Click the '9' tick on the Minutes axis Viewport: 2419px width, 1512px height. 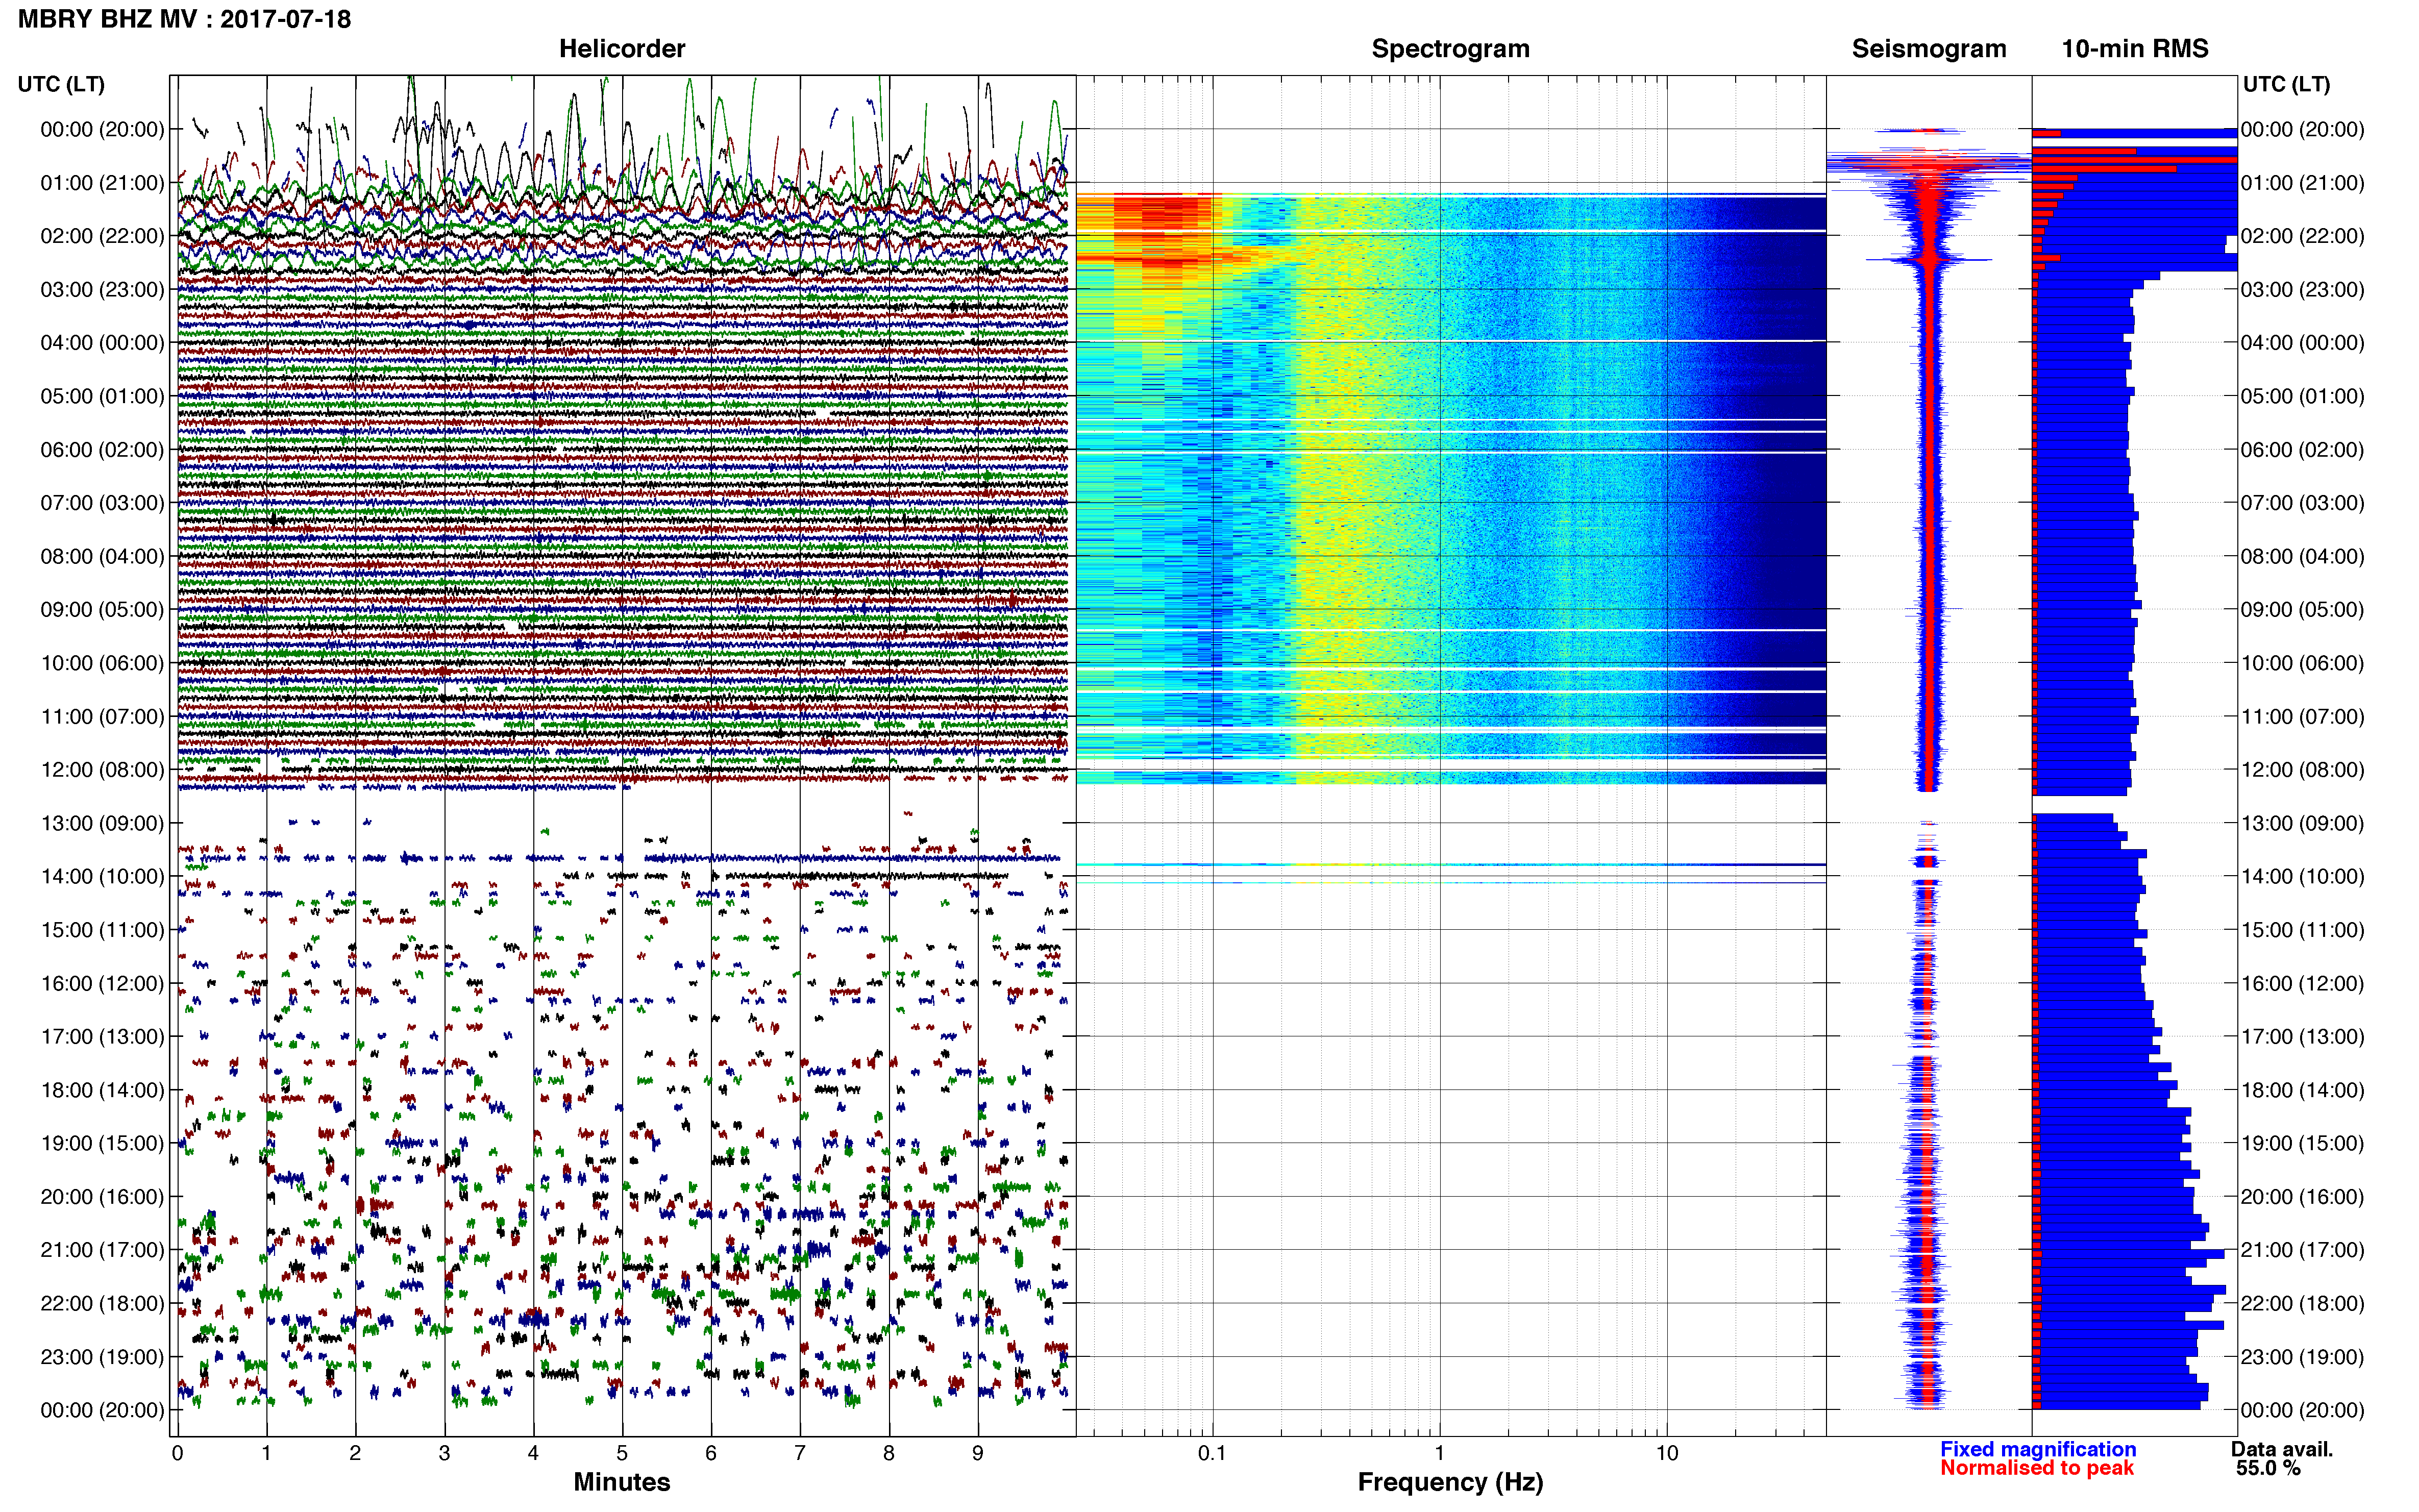tap(978, 1453)
